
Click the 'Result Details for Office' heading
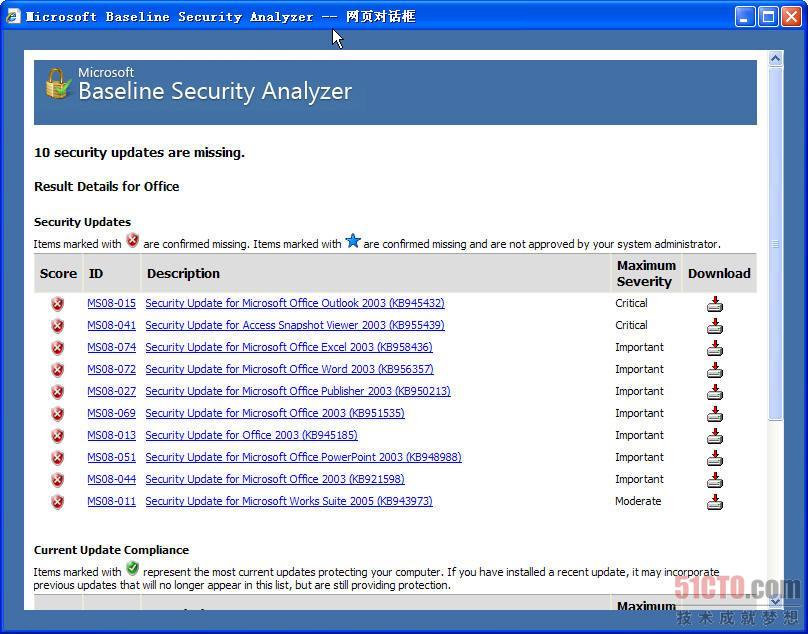tap(107, 187)
